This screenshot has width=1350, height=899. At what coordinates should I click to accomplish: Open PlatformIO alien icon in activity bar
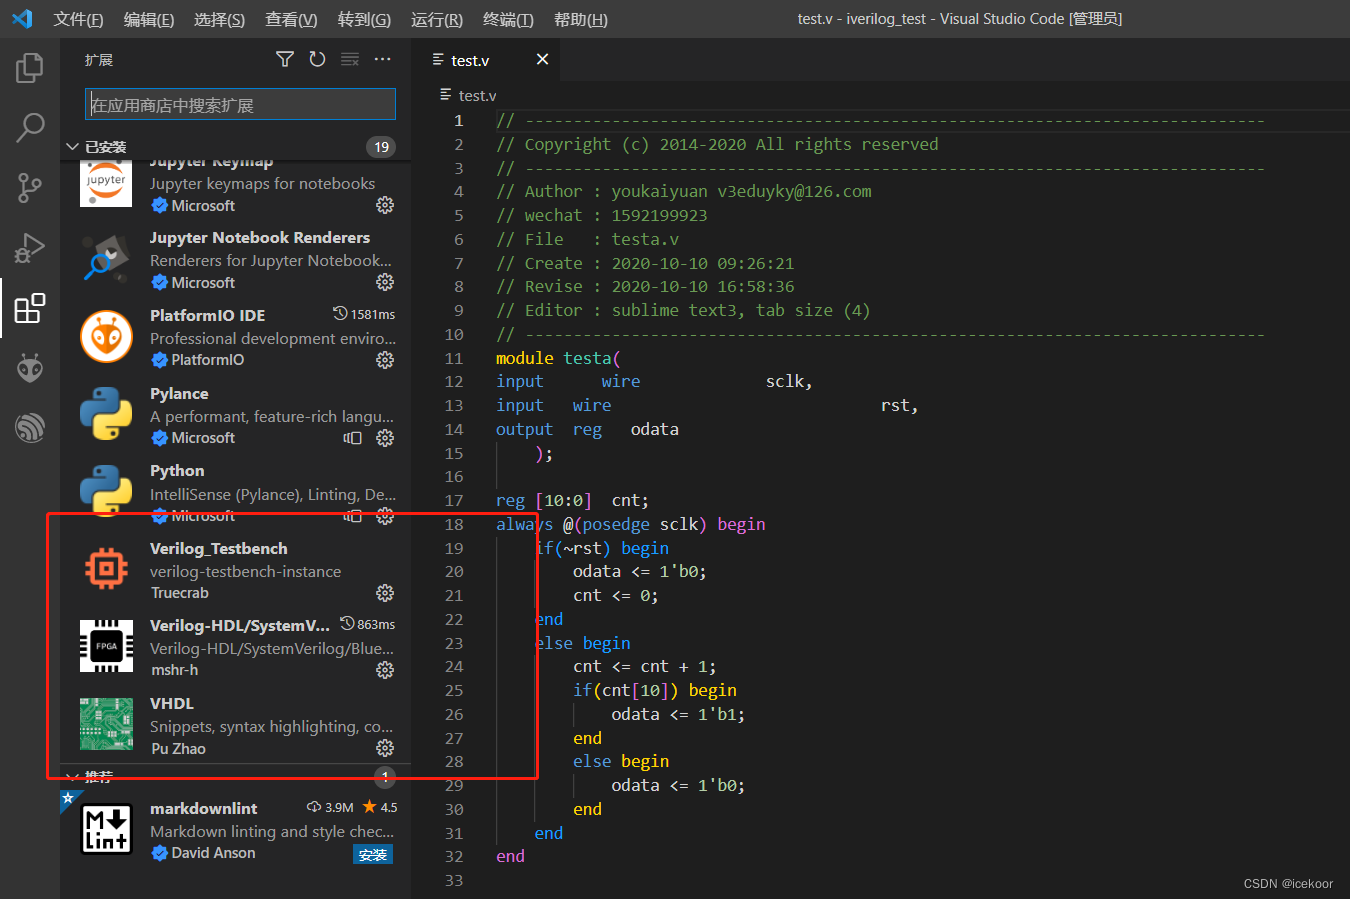click(30, 368)
